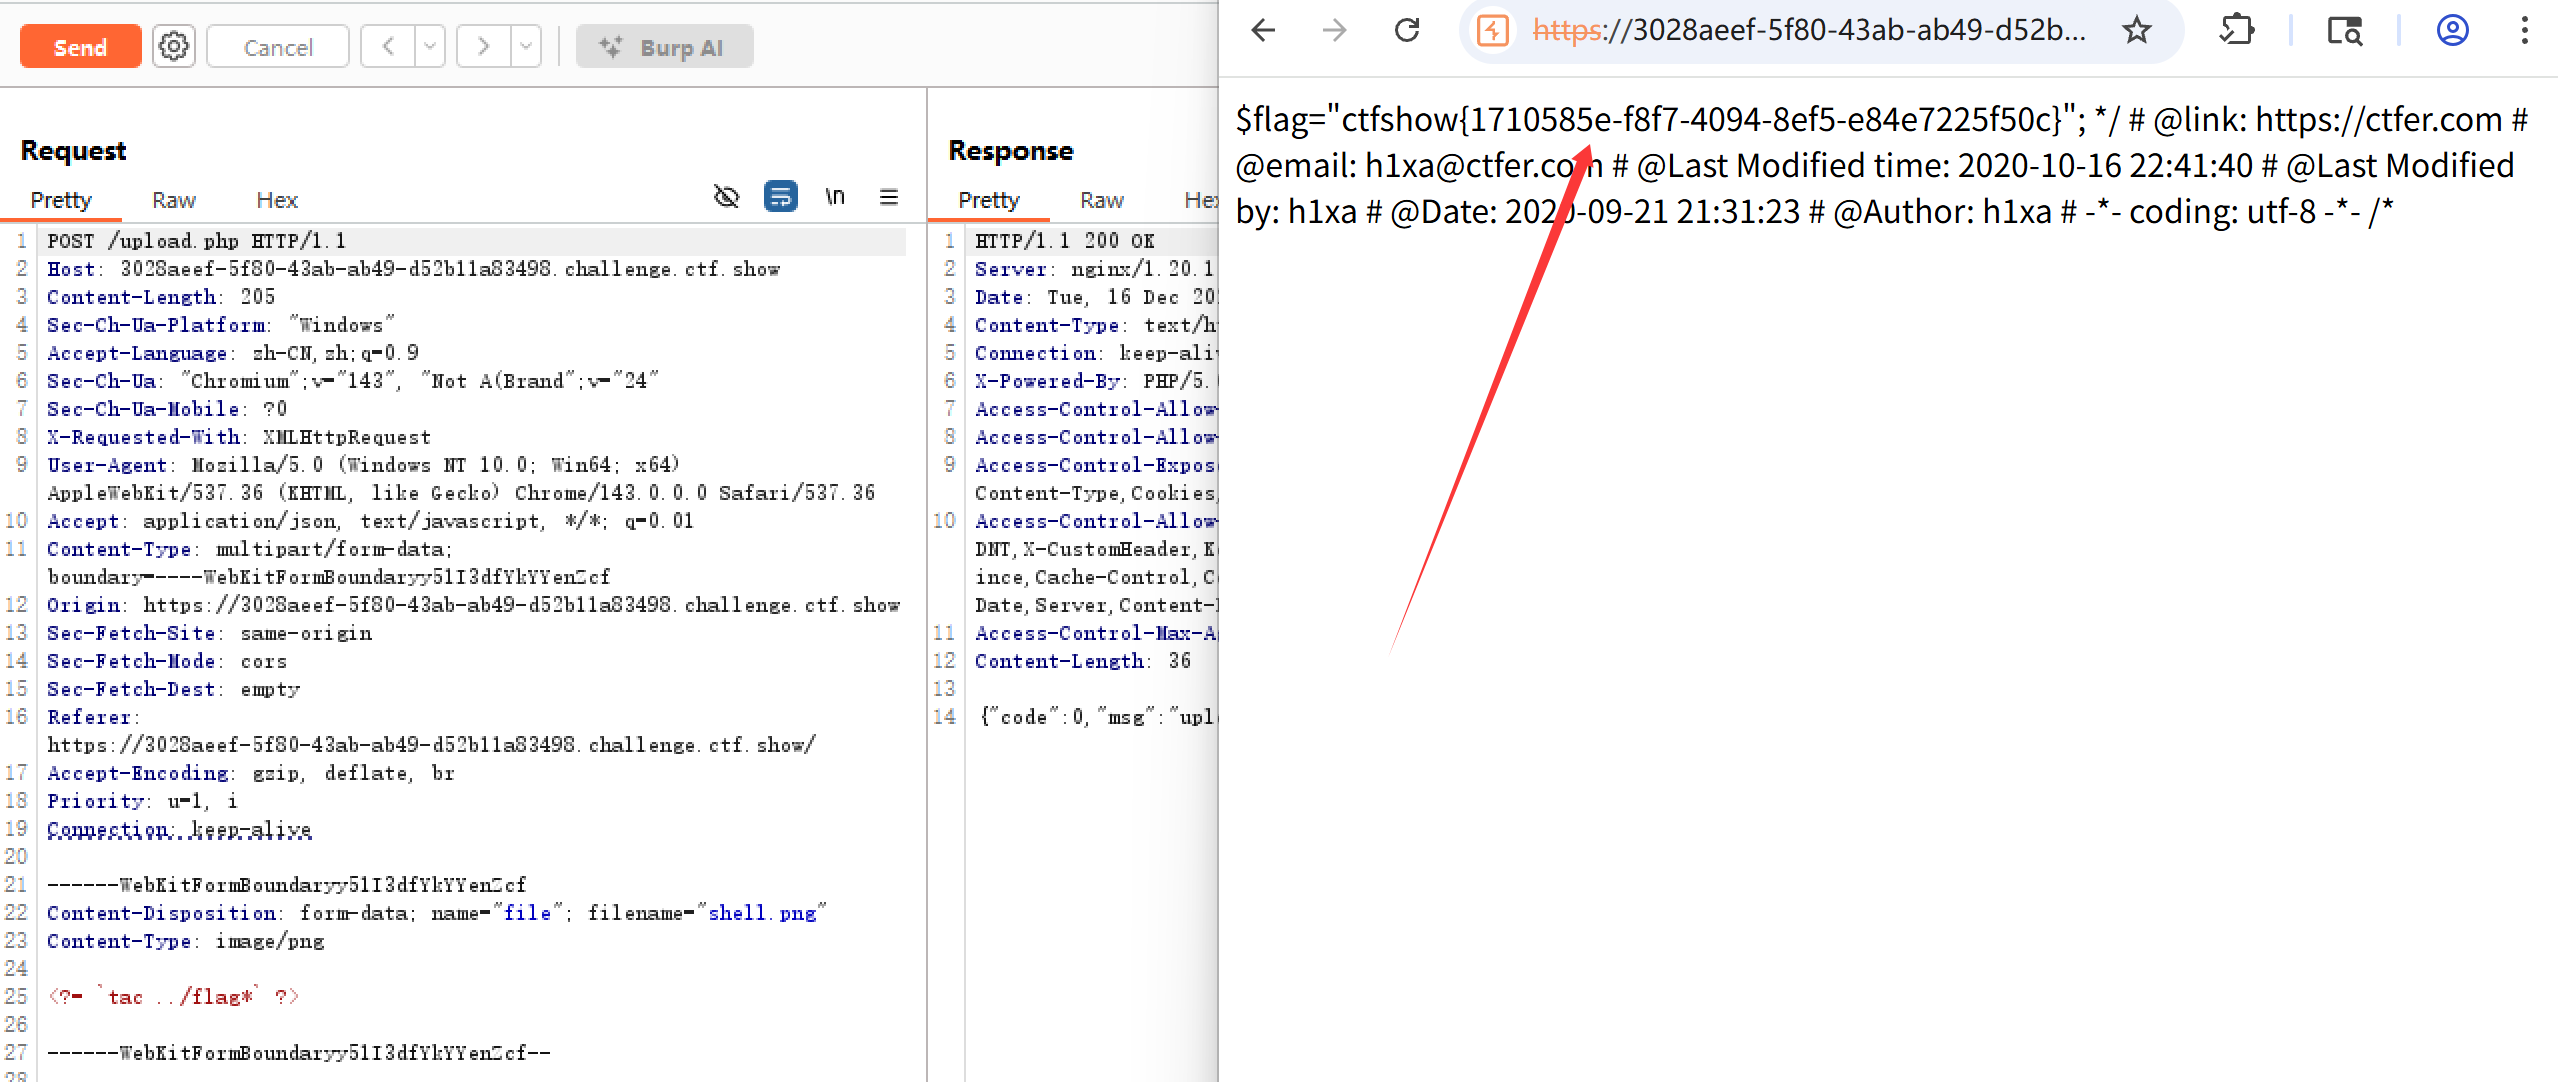The height and width of the screenshot is (1082, 2558).
Task: Toggle hidden characters eye icon in Request
Action: [726, 197]
